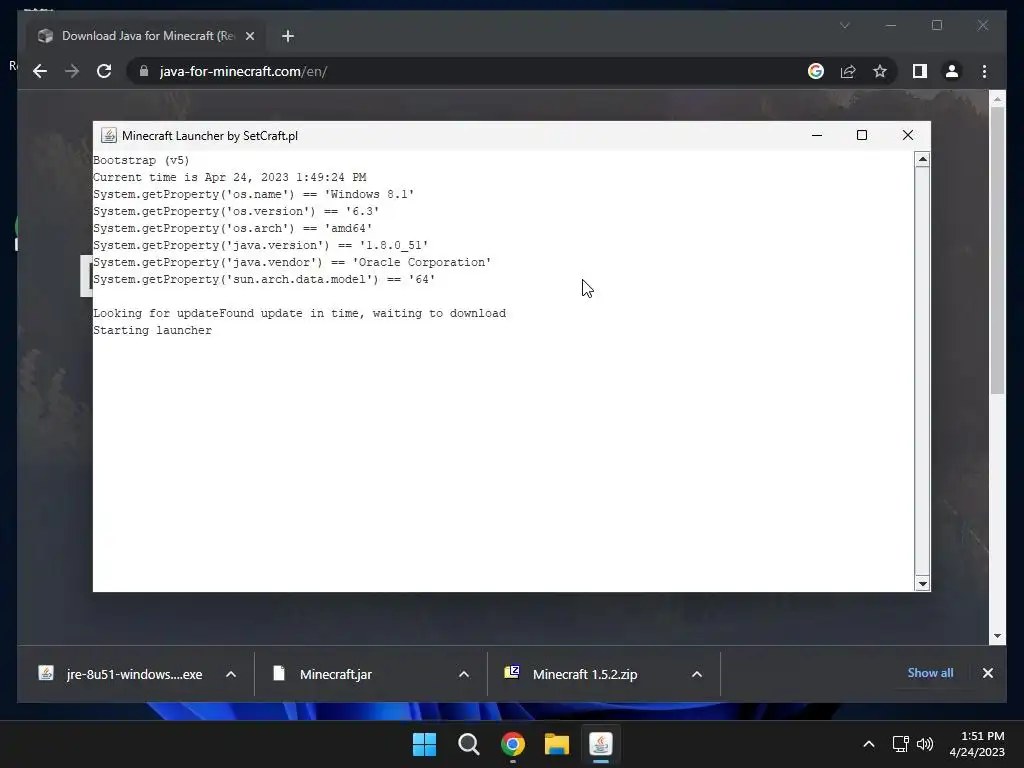Image resolution: width=1024 pixels, height=768 pixels.
Task: Select the Download Java for Minecraft tab
Action: click(147, 36)
